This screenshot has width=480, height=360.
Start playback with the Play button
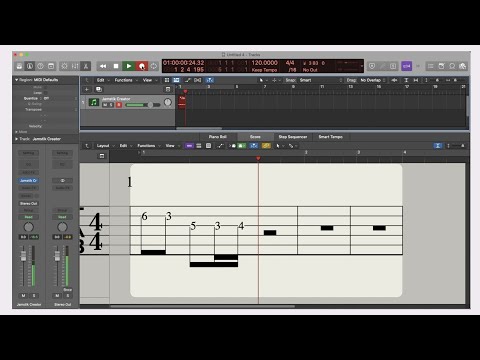click(129, 66)
